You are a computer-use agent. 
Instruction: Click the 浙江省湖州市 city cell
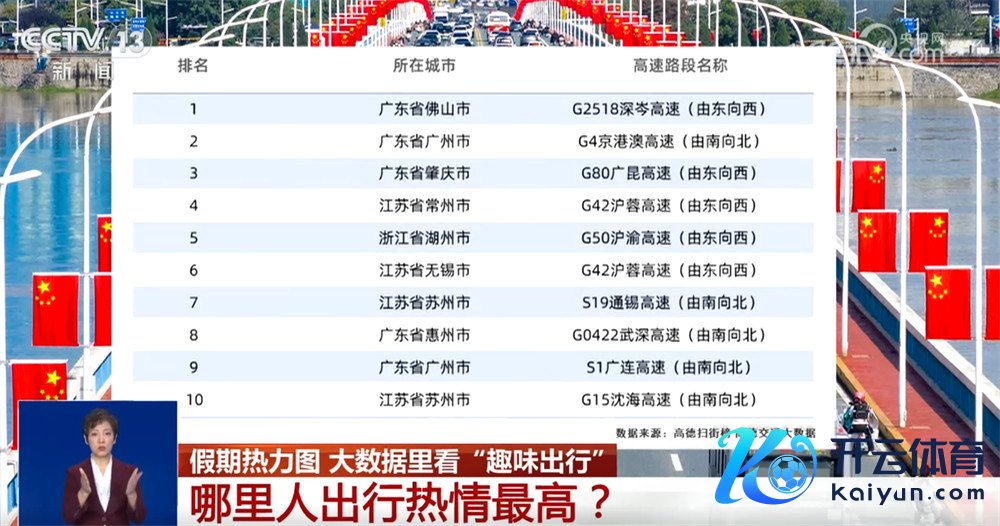424,238
